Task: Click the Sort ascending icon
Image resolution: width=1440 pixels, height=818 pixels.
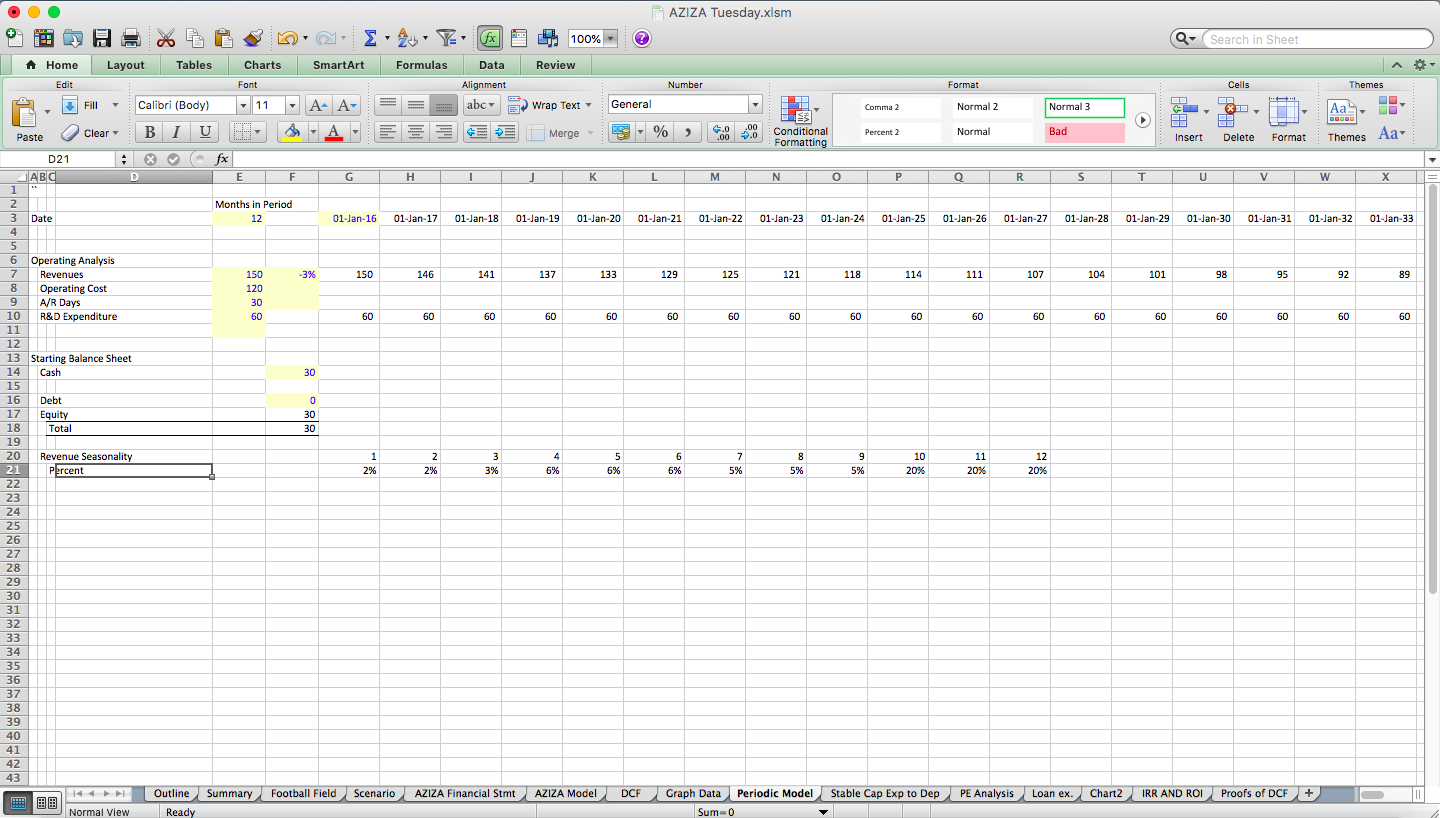Action: [x=405, y=37]
